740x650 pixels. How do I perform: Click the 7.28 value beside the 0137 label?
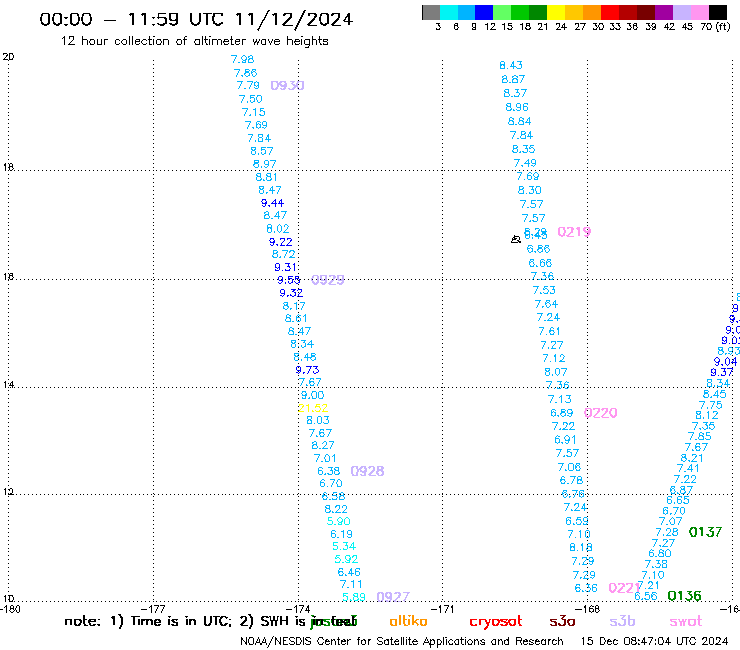667,532
